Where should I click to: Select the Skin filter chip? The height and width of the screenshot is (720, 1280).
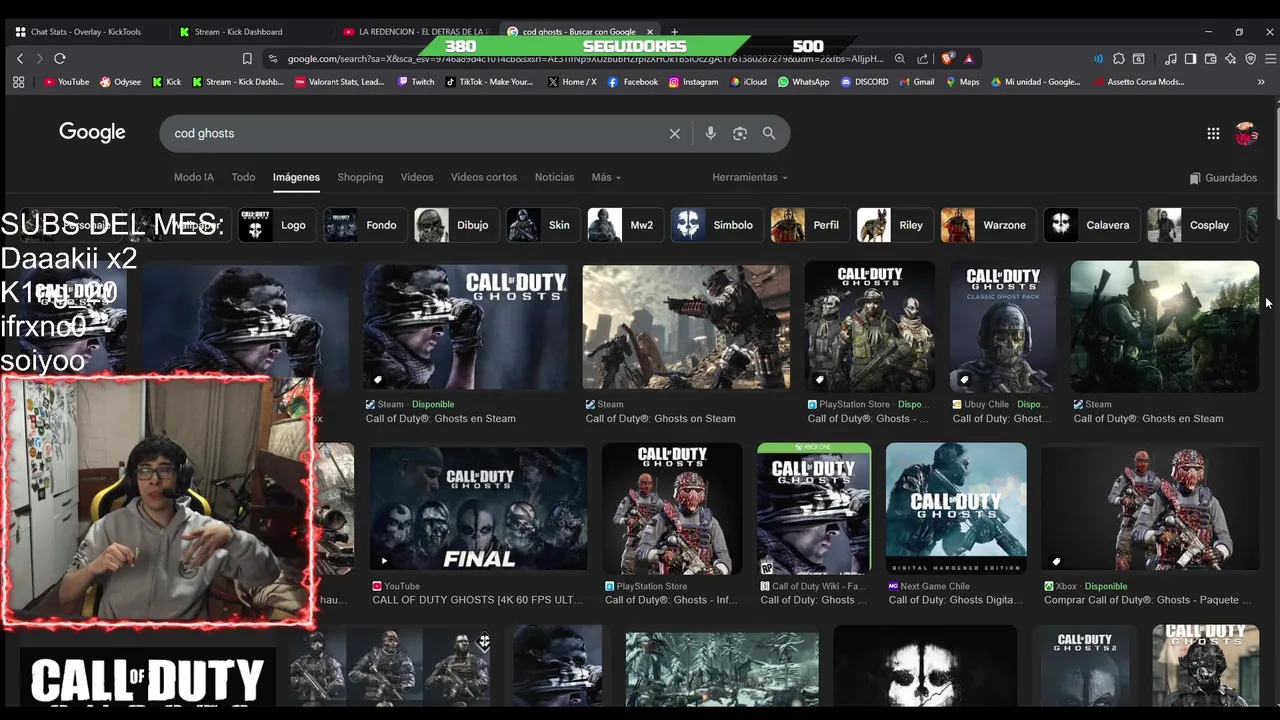point(542,225)
